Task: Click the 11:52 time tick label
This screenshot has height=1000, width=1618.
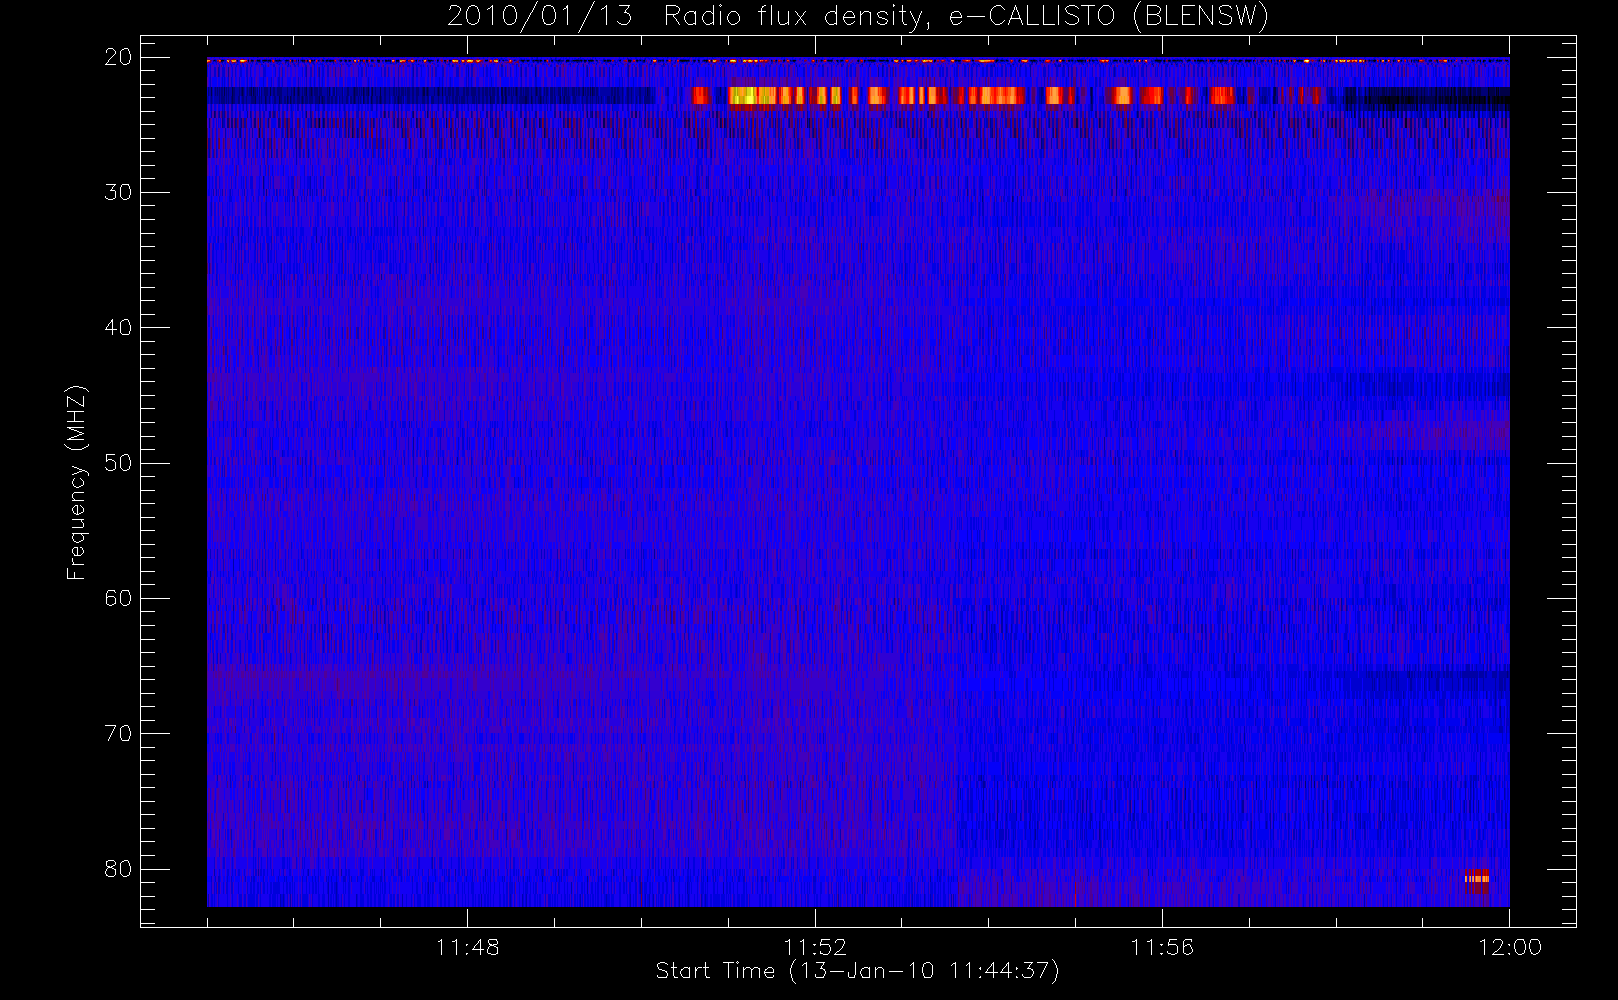Action: [x=815, y=947]
